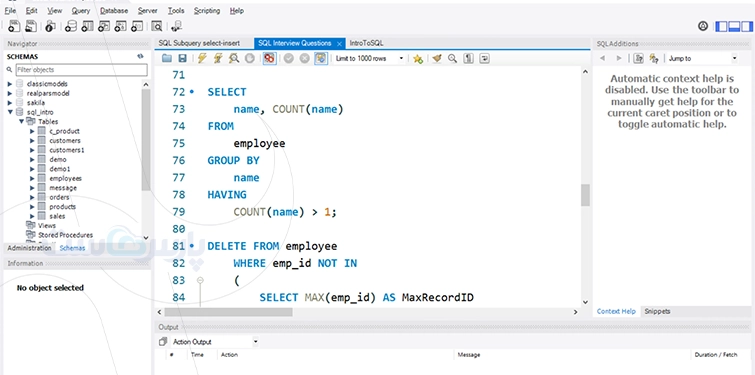This screenshot has width=755, height=375.
Task: Open search table data tool
Action: [x=156, y=26]
